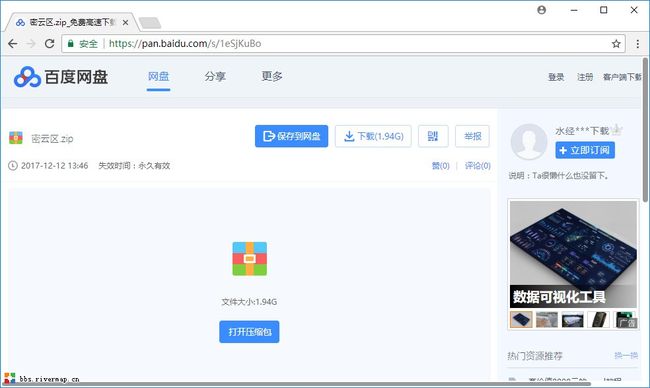This screenshot has height=388, width=650.
Task: Click the 文件大小:1.94G text
Action: [x=249, y=302]
